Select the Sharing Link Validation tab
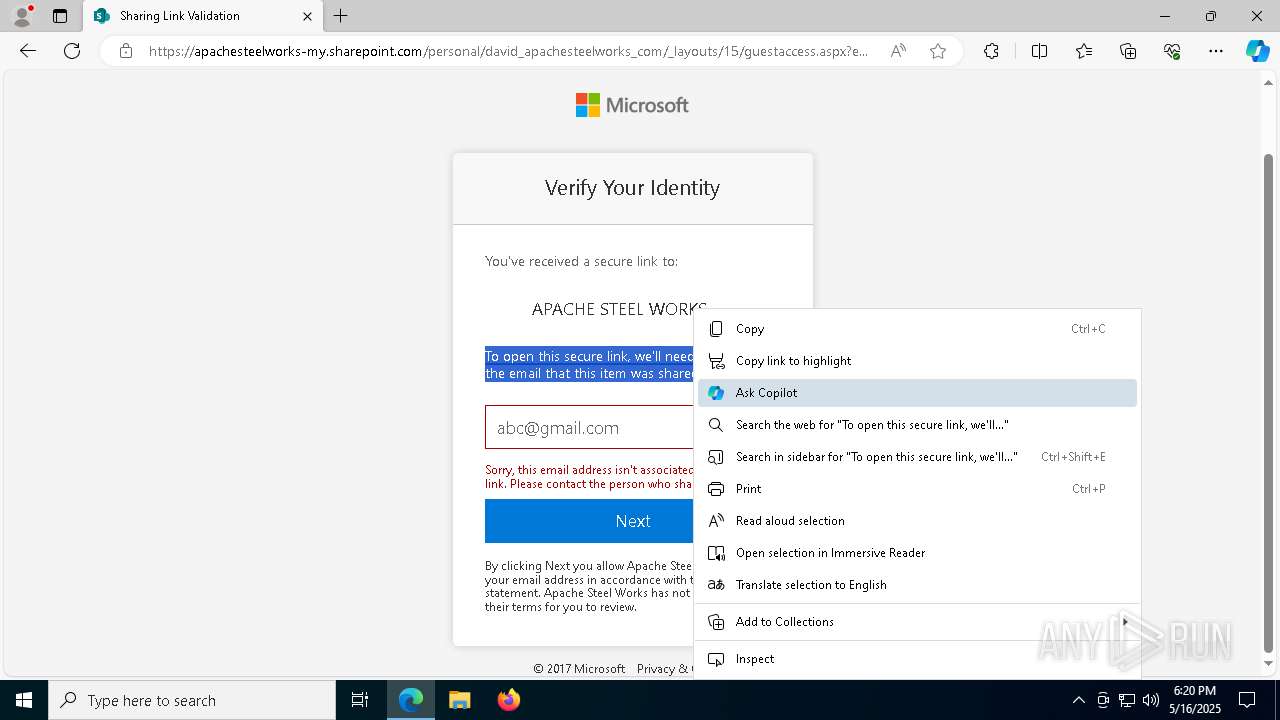The image size is (1280, 720). (x=202, y=16)
